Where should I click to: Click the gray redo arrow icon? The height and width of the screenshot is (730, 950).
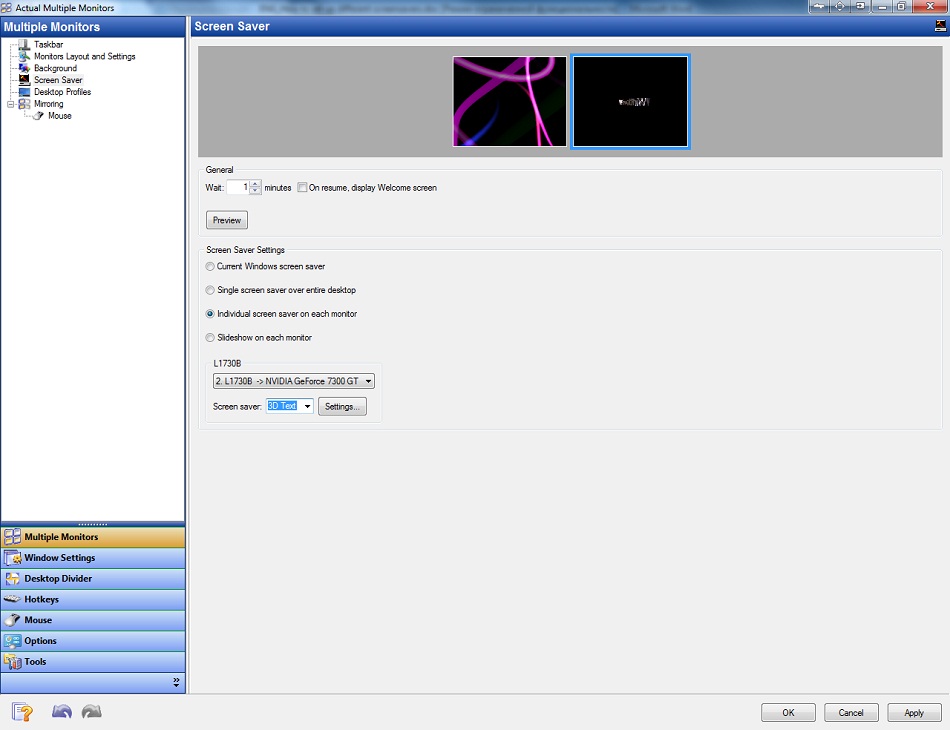pyautogui.click(x=91, y=711)
